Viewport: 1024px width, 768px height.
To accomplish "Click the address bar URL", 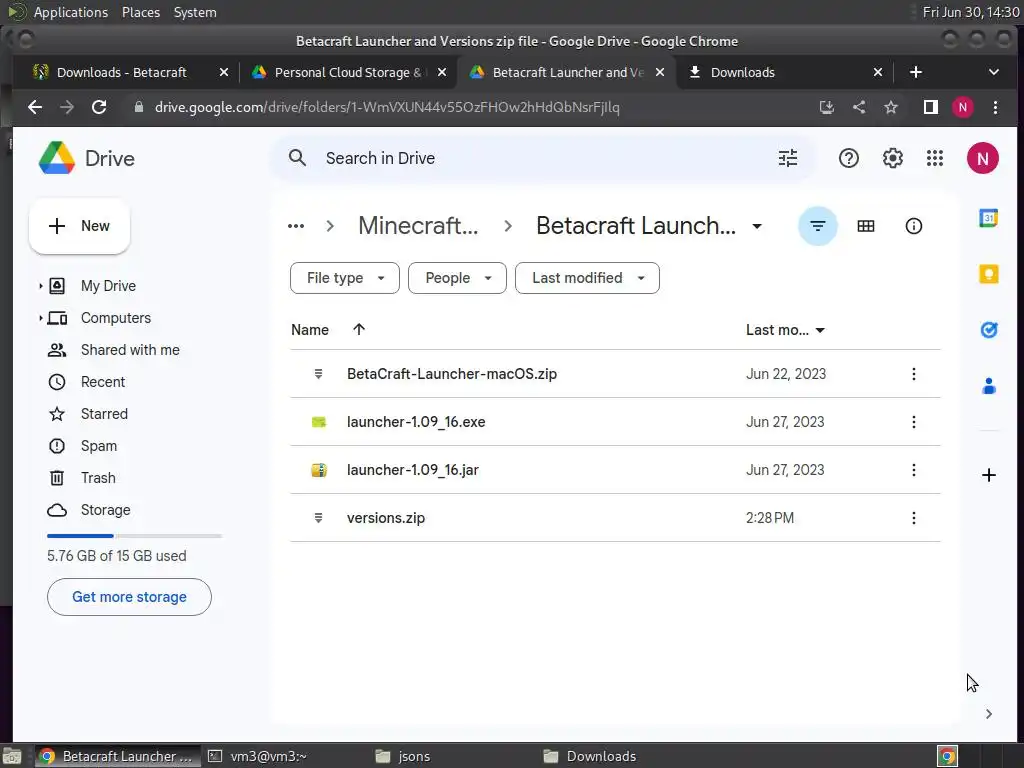I will [x=387, y=107].
